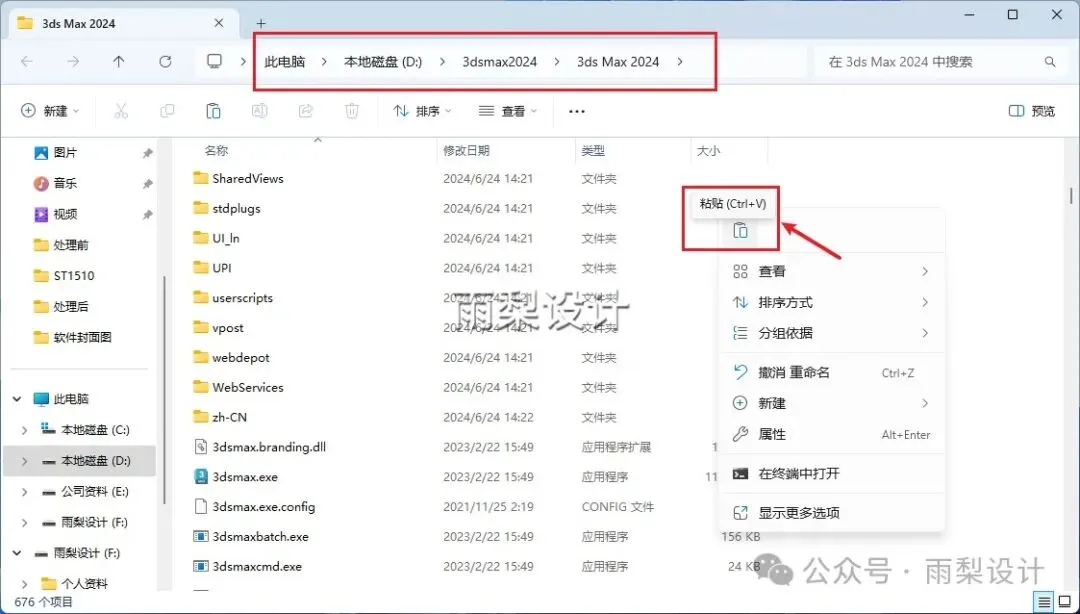Image resolution: width=1080 pixels, height=614 pixels.
Task: Click the search magnifier icon
Action: coord(1050,61)
